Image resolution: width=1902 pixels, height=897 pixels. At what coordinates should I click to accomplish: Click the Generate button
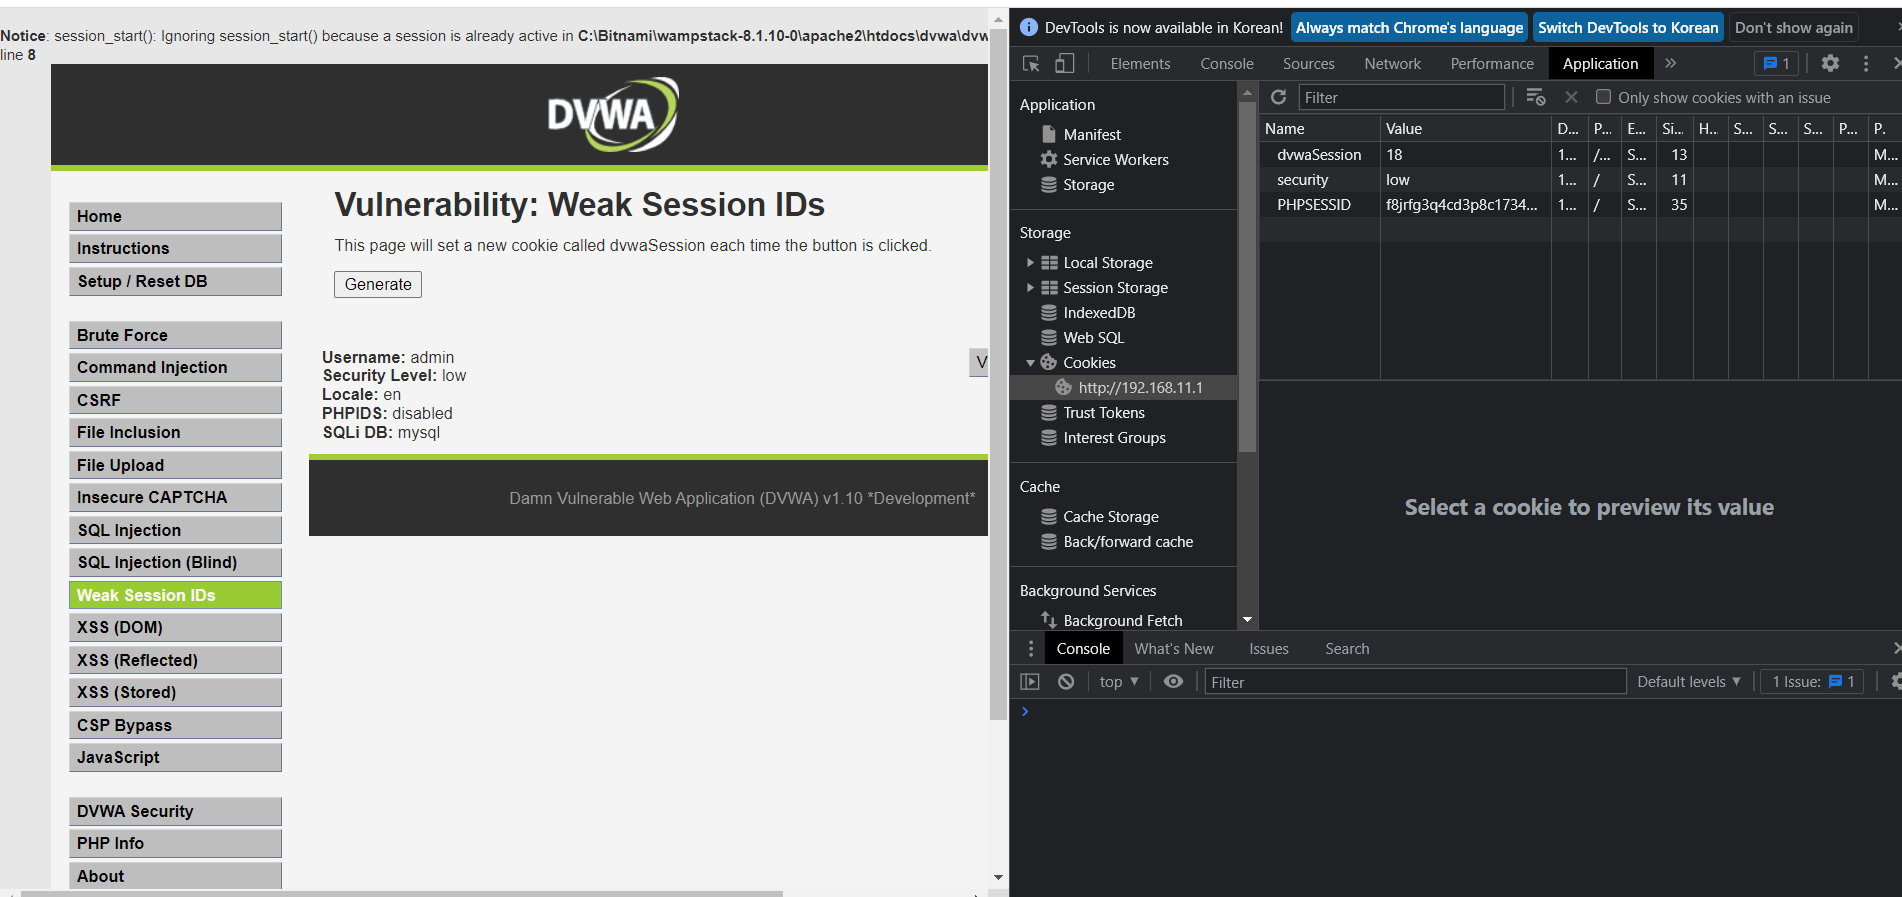pos(378,284)
